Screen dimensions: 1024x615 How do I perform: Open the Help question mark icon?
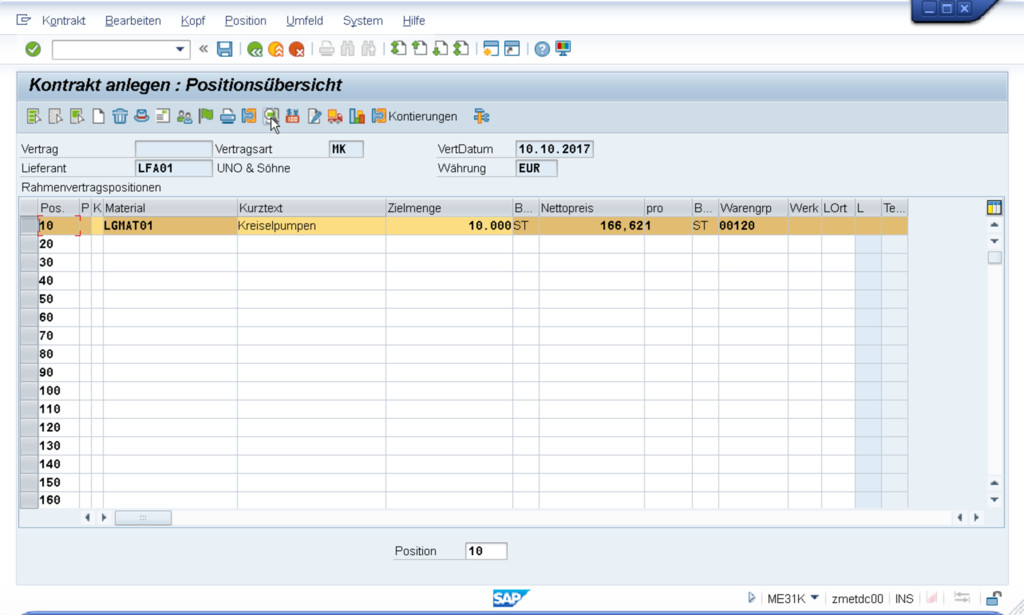click(542, 49)
